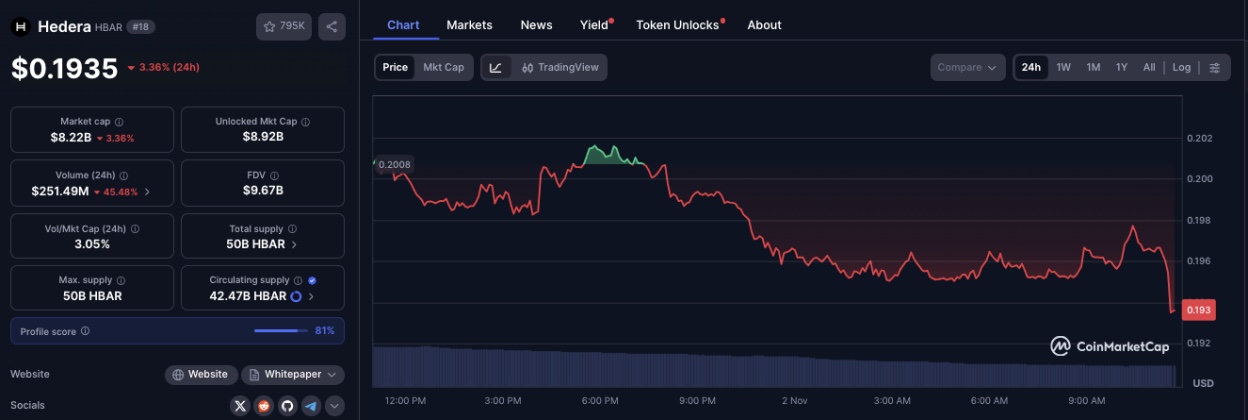This screenshot has height=420, width=1248.
Task: Expand more socials with chevron button
Action: (x=335, y=405)
